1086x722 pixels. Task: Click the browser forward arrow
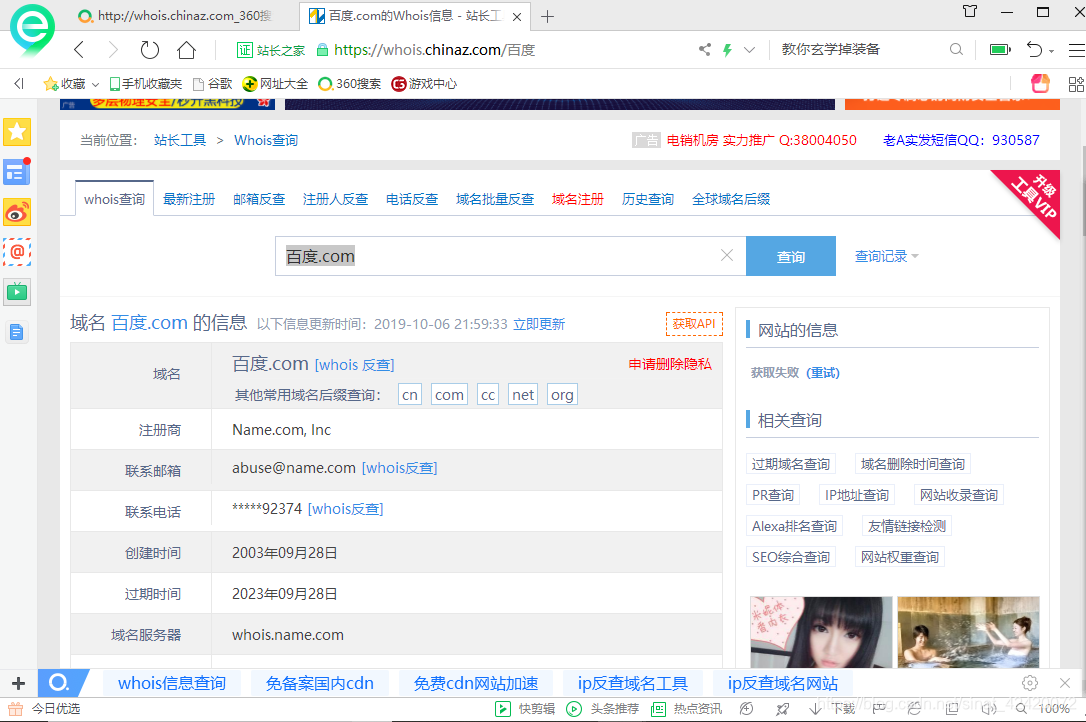pos(113,50)
